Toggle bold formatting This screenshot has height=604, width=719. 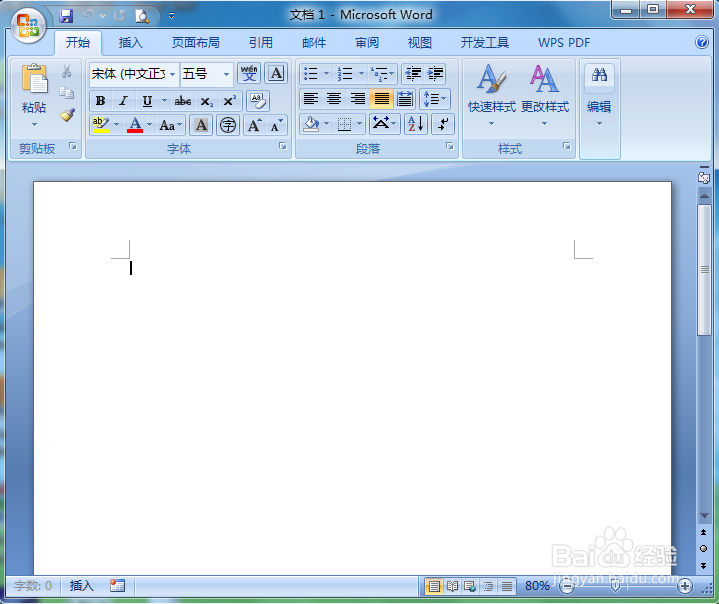[x=100, y=101]
